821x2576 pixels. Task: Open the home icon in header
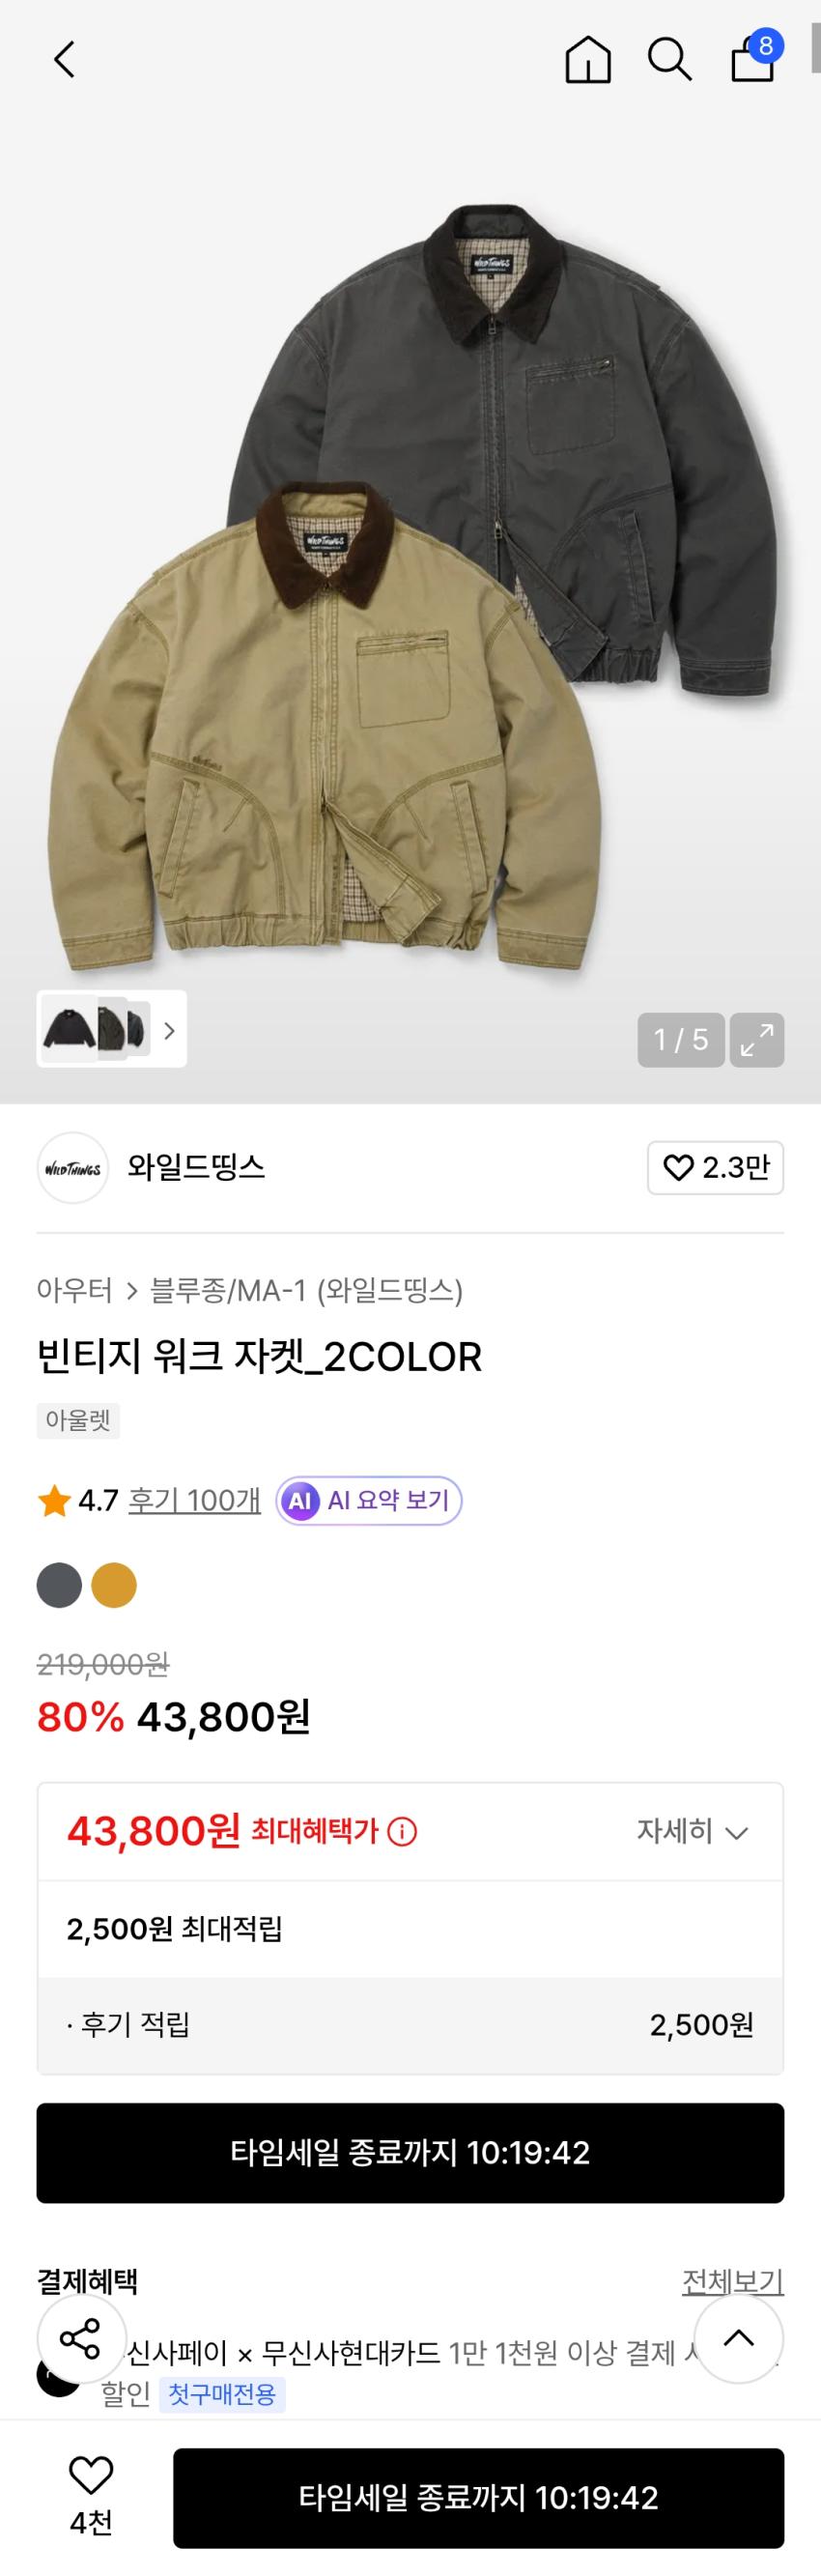[588, 60]
